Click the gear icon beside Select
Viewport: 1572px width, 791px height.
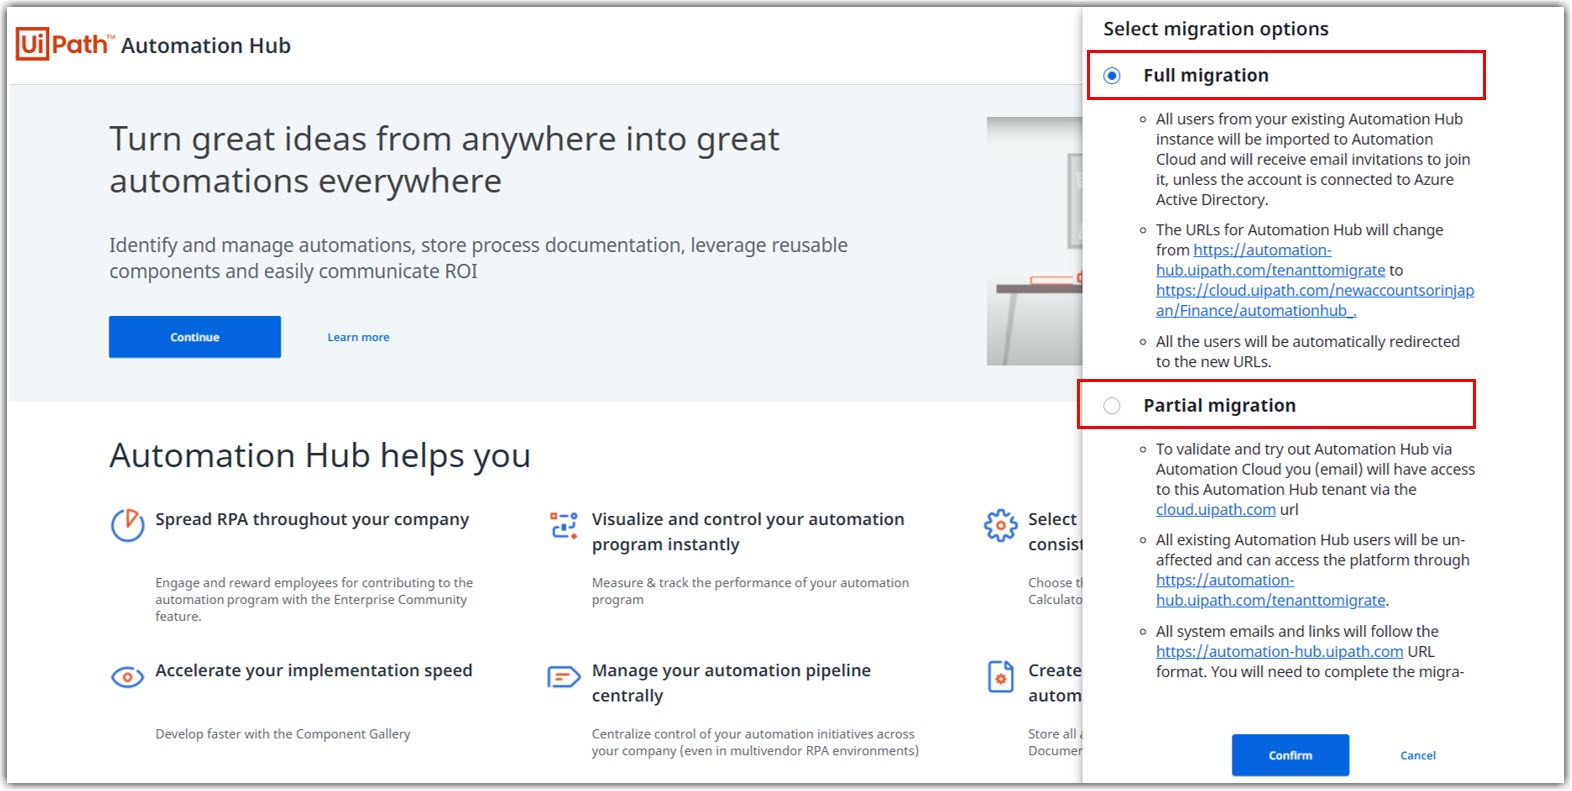click(x=1000, y=525)
